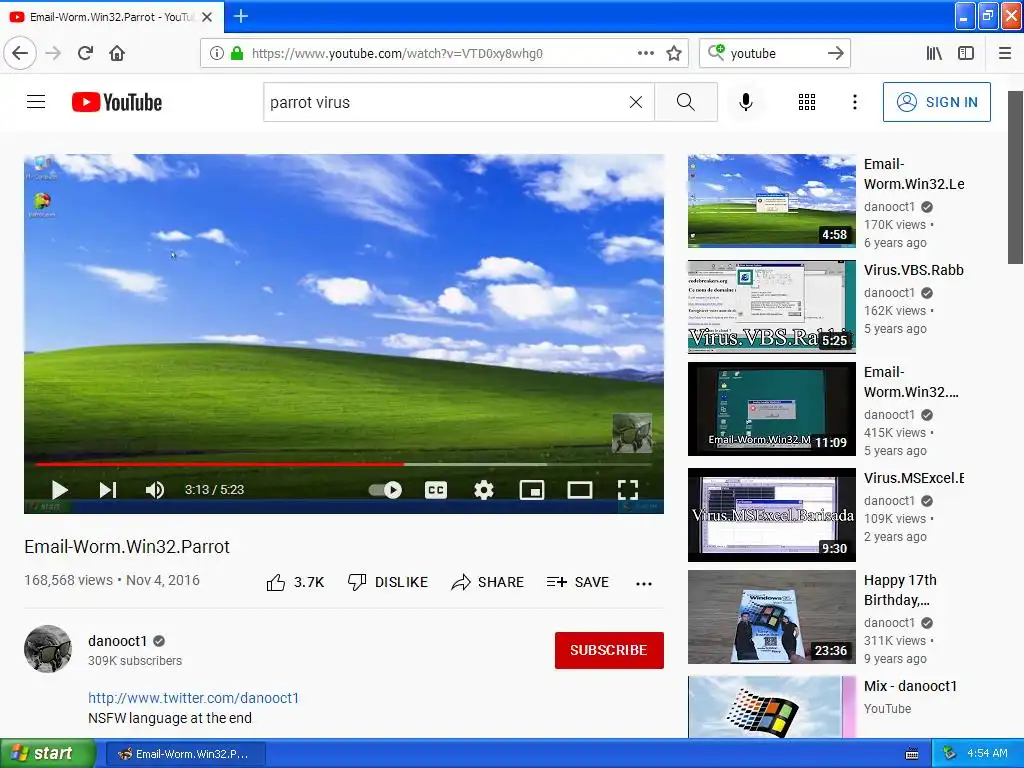Open Happy 17th Birthday video thumbnail
Image resolution: width=1024 pixels, height=768 pixels.
click(x=771, y=617)
